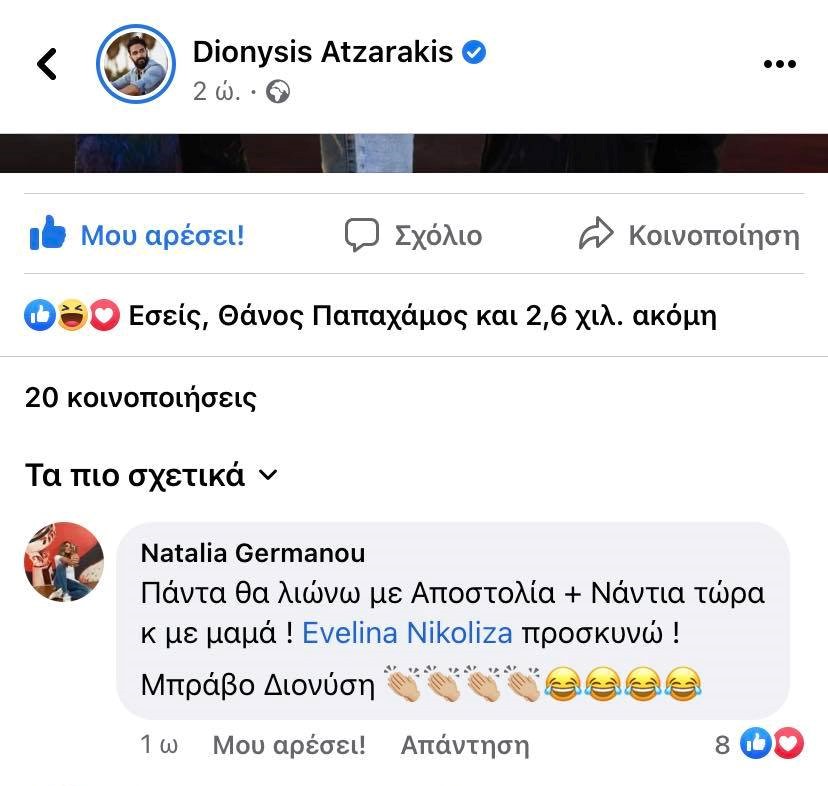Open the Σχόλιο comment action
The image size is (828, 786).
coord(413,235)
